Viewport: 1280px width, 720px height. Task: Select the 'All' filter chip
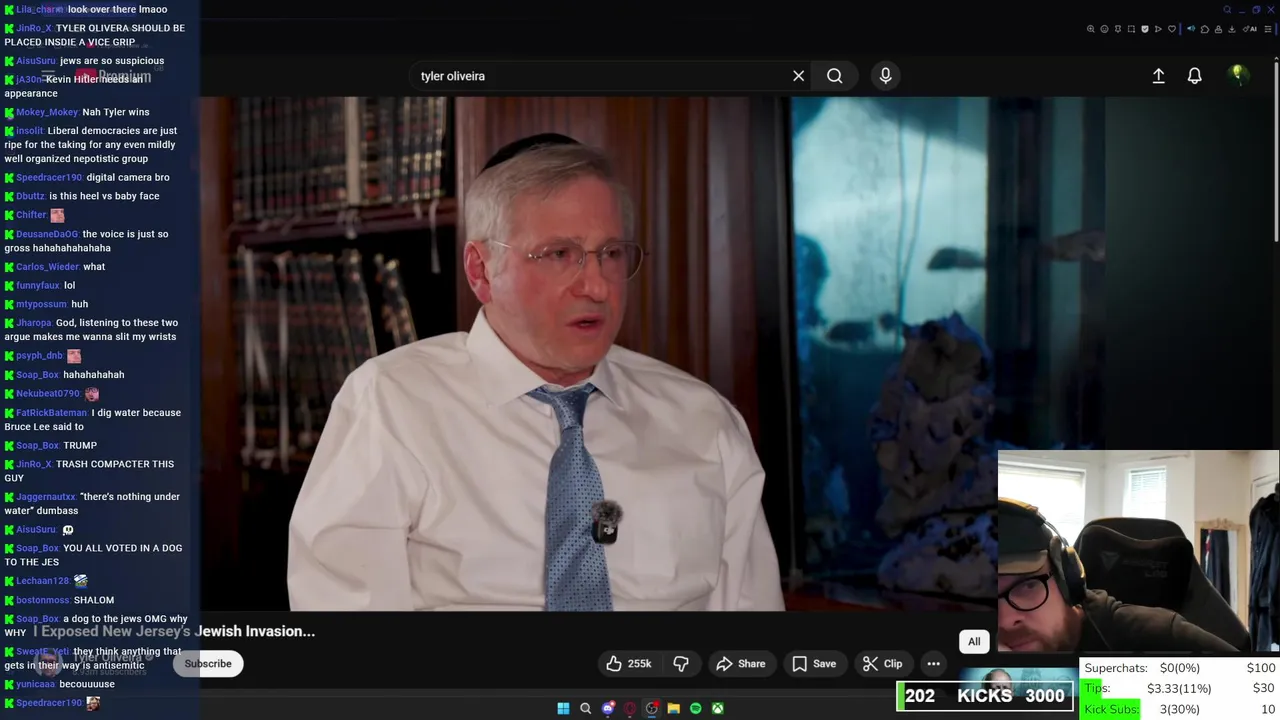point(974,642)
